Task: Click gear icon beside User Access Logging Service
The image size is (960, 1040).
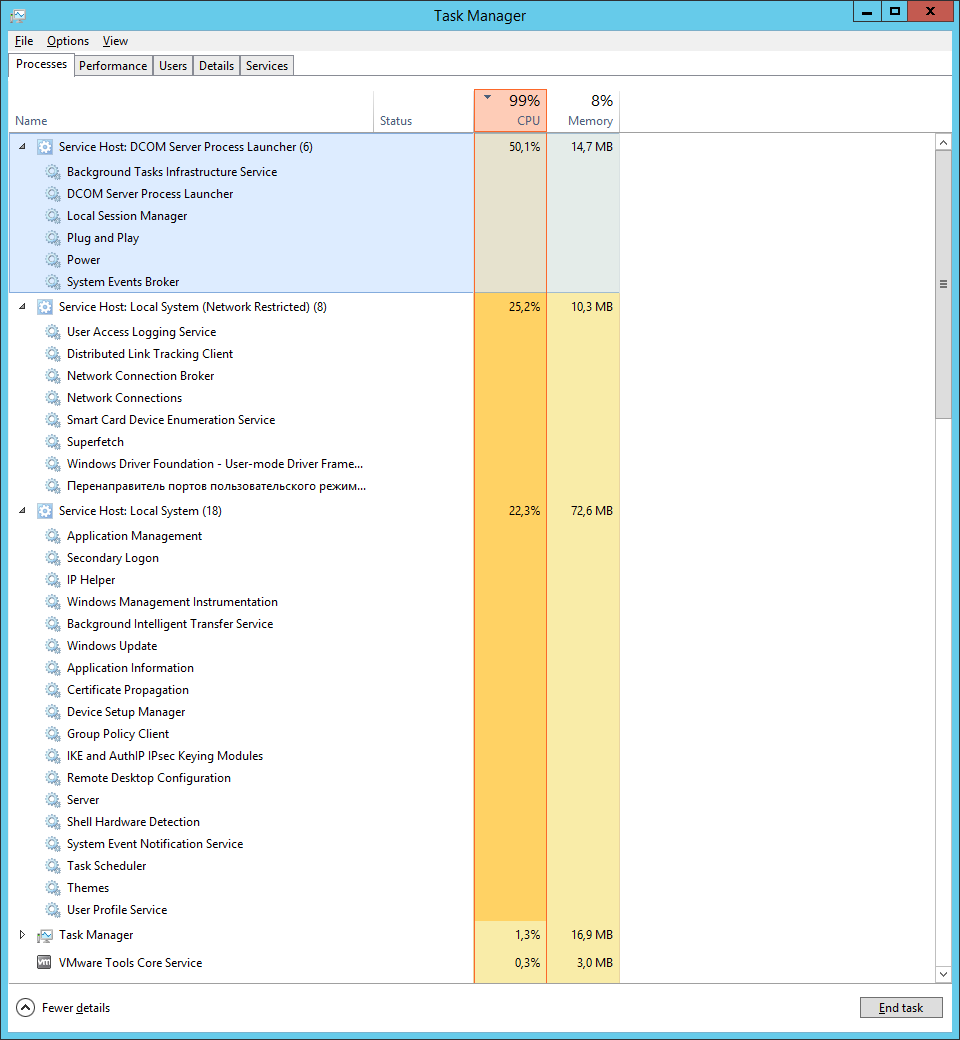Action: (53, 332)
